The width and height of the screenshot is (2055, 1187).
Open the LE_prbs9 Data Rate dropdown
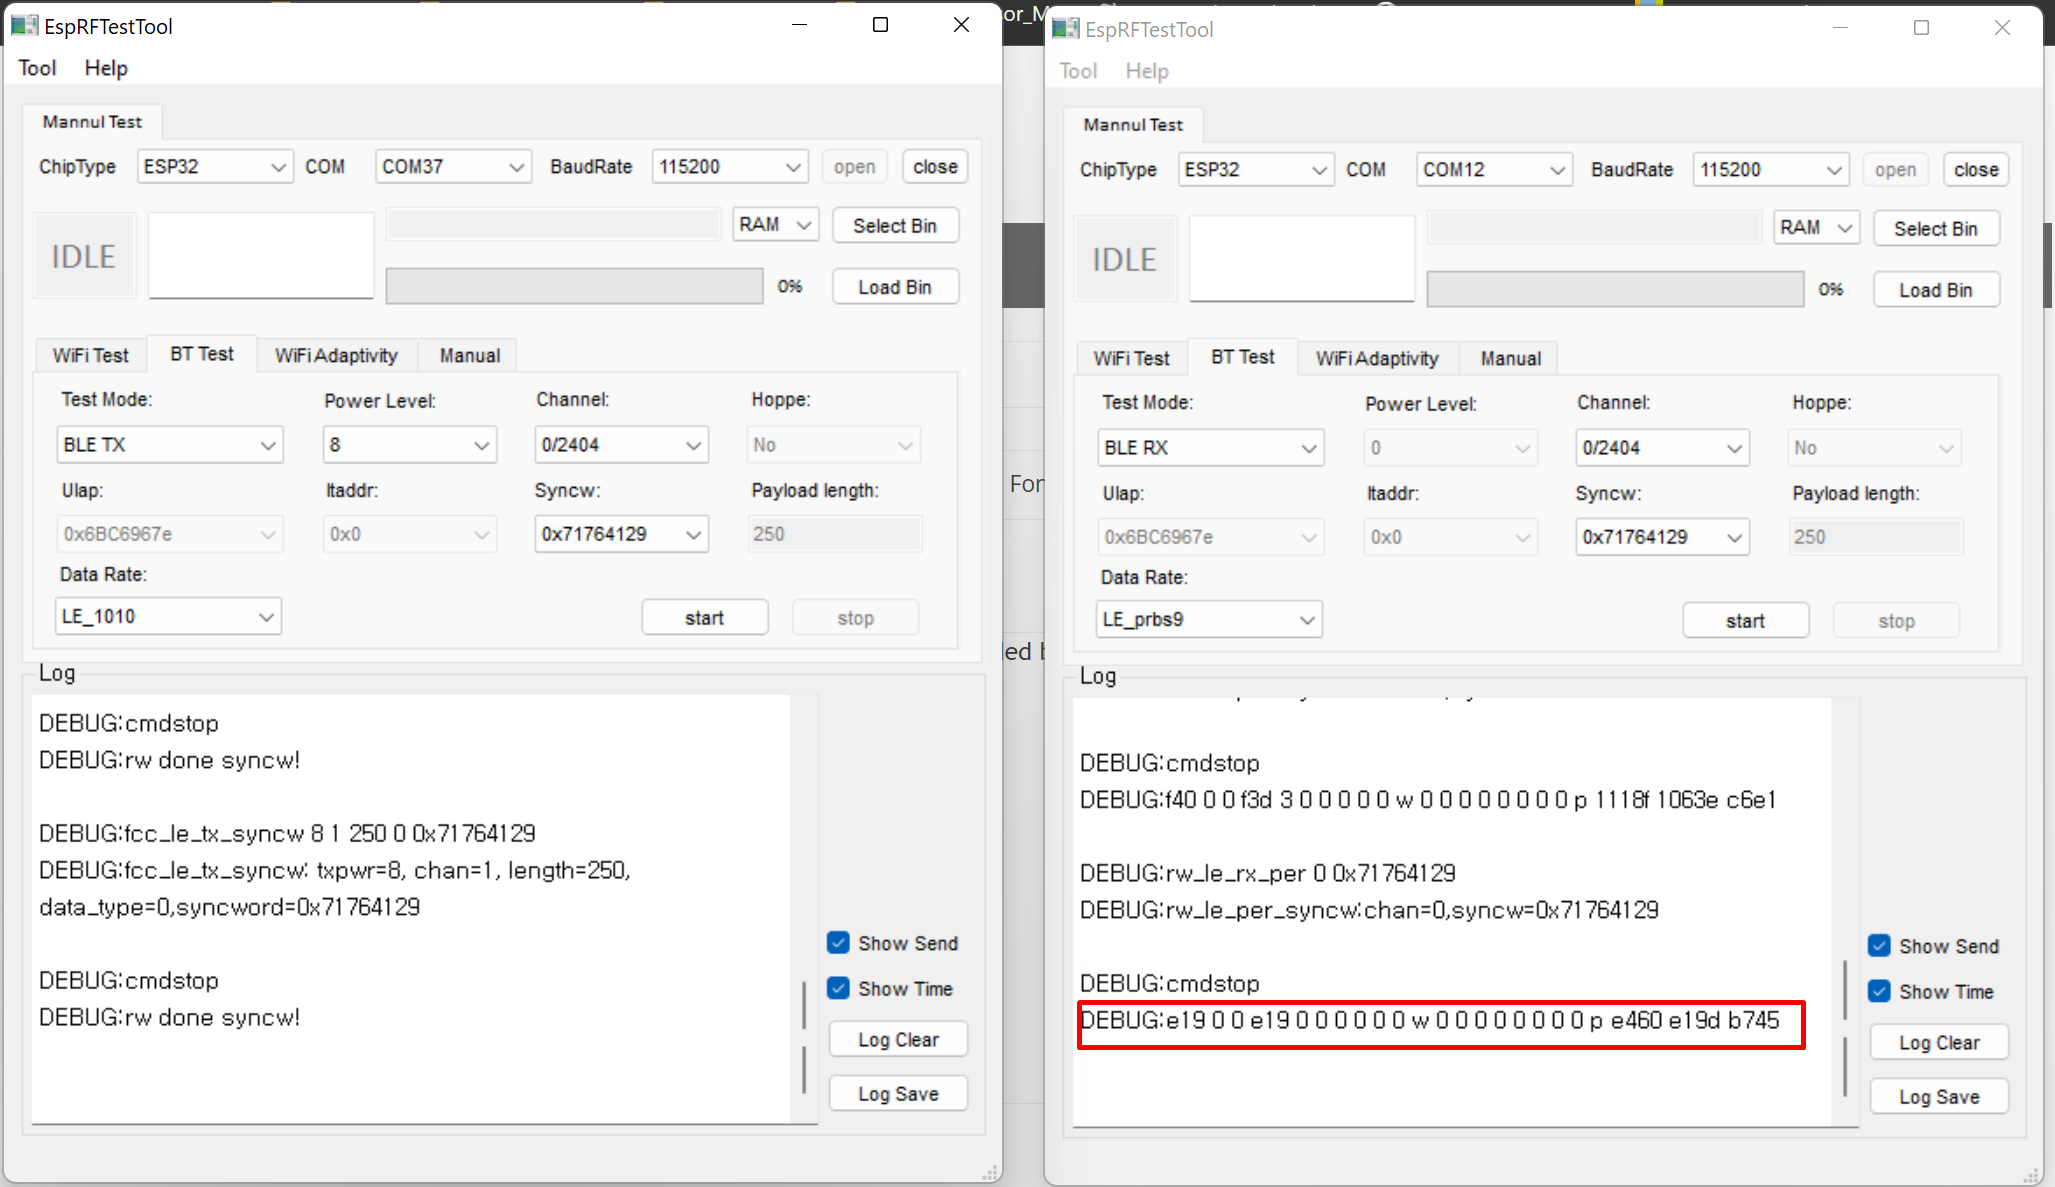point(1209,619)
